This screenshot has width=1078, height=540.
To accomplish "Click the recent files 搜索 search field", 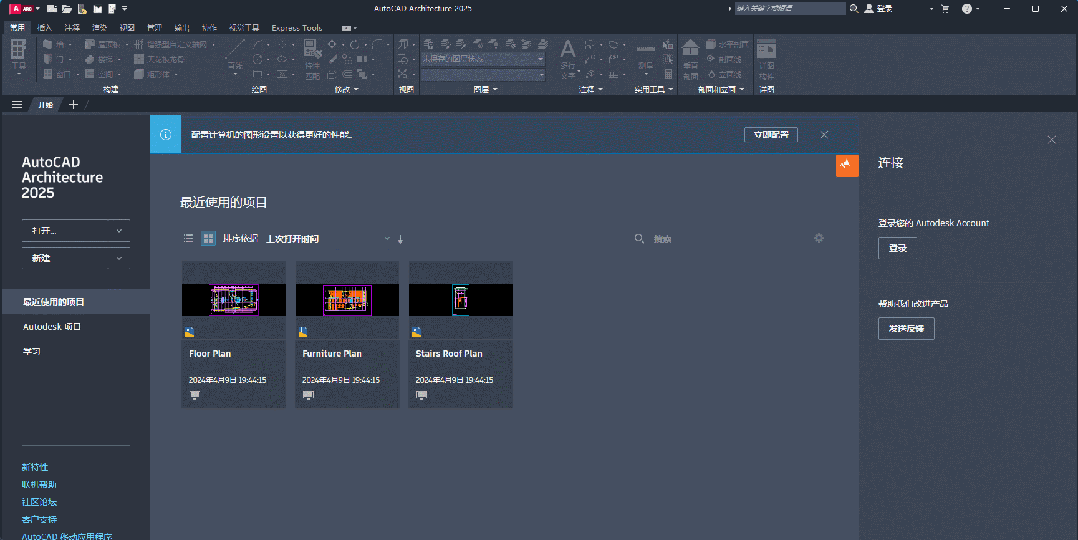I will [715, 239].
